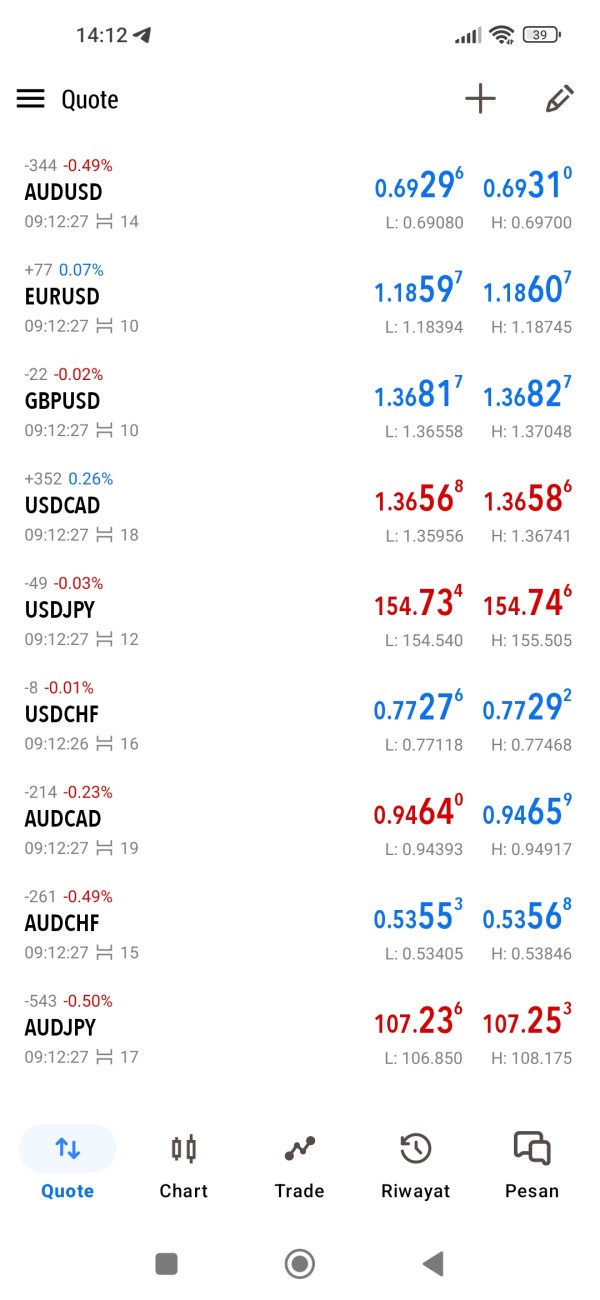Tap the USDCAD ask price 1.36586
Image resolution: width=600 pixels, height=1300 pixels.
[x=527, y=498]
